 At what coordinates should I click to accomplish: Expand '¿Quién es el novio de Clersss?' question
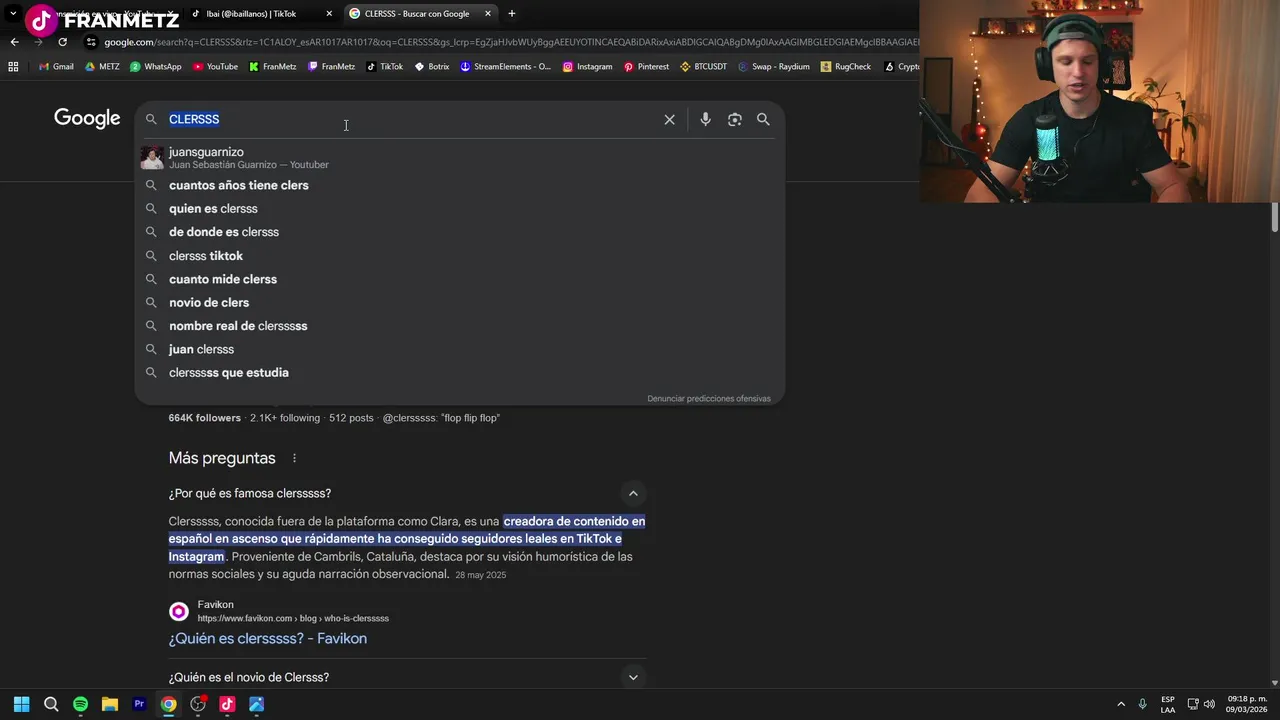pos(633,677)
